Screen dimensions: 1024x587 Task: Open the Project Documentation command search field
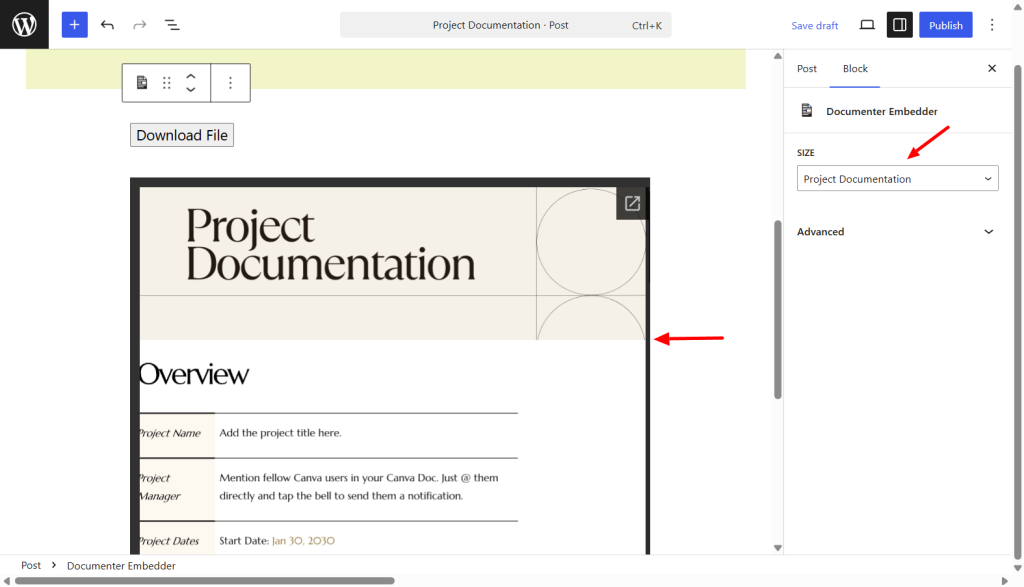[505, 24]
